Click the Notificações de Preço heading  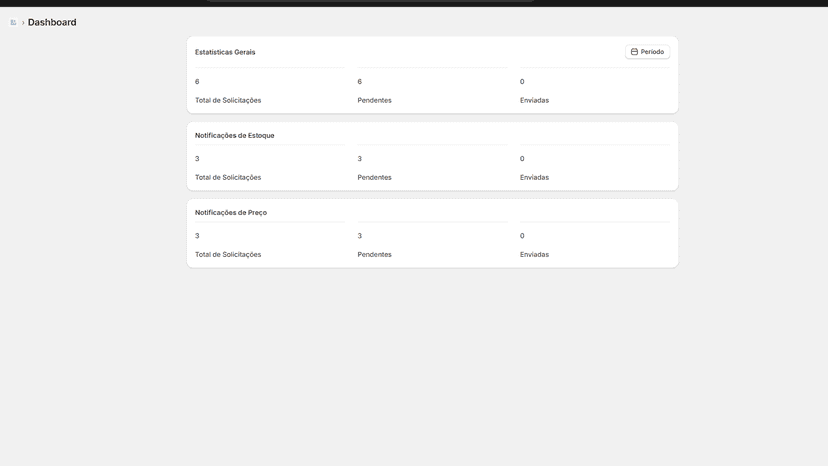231,213
